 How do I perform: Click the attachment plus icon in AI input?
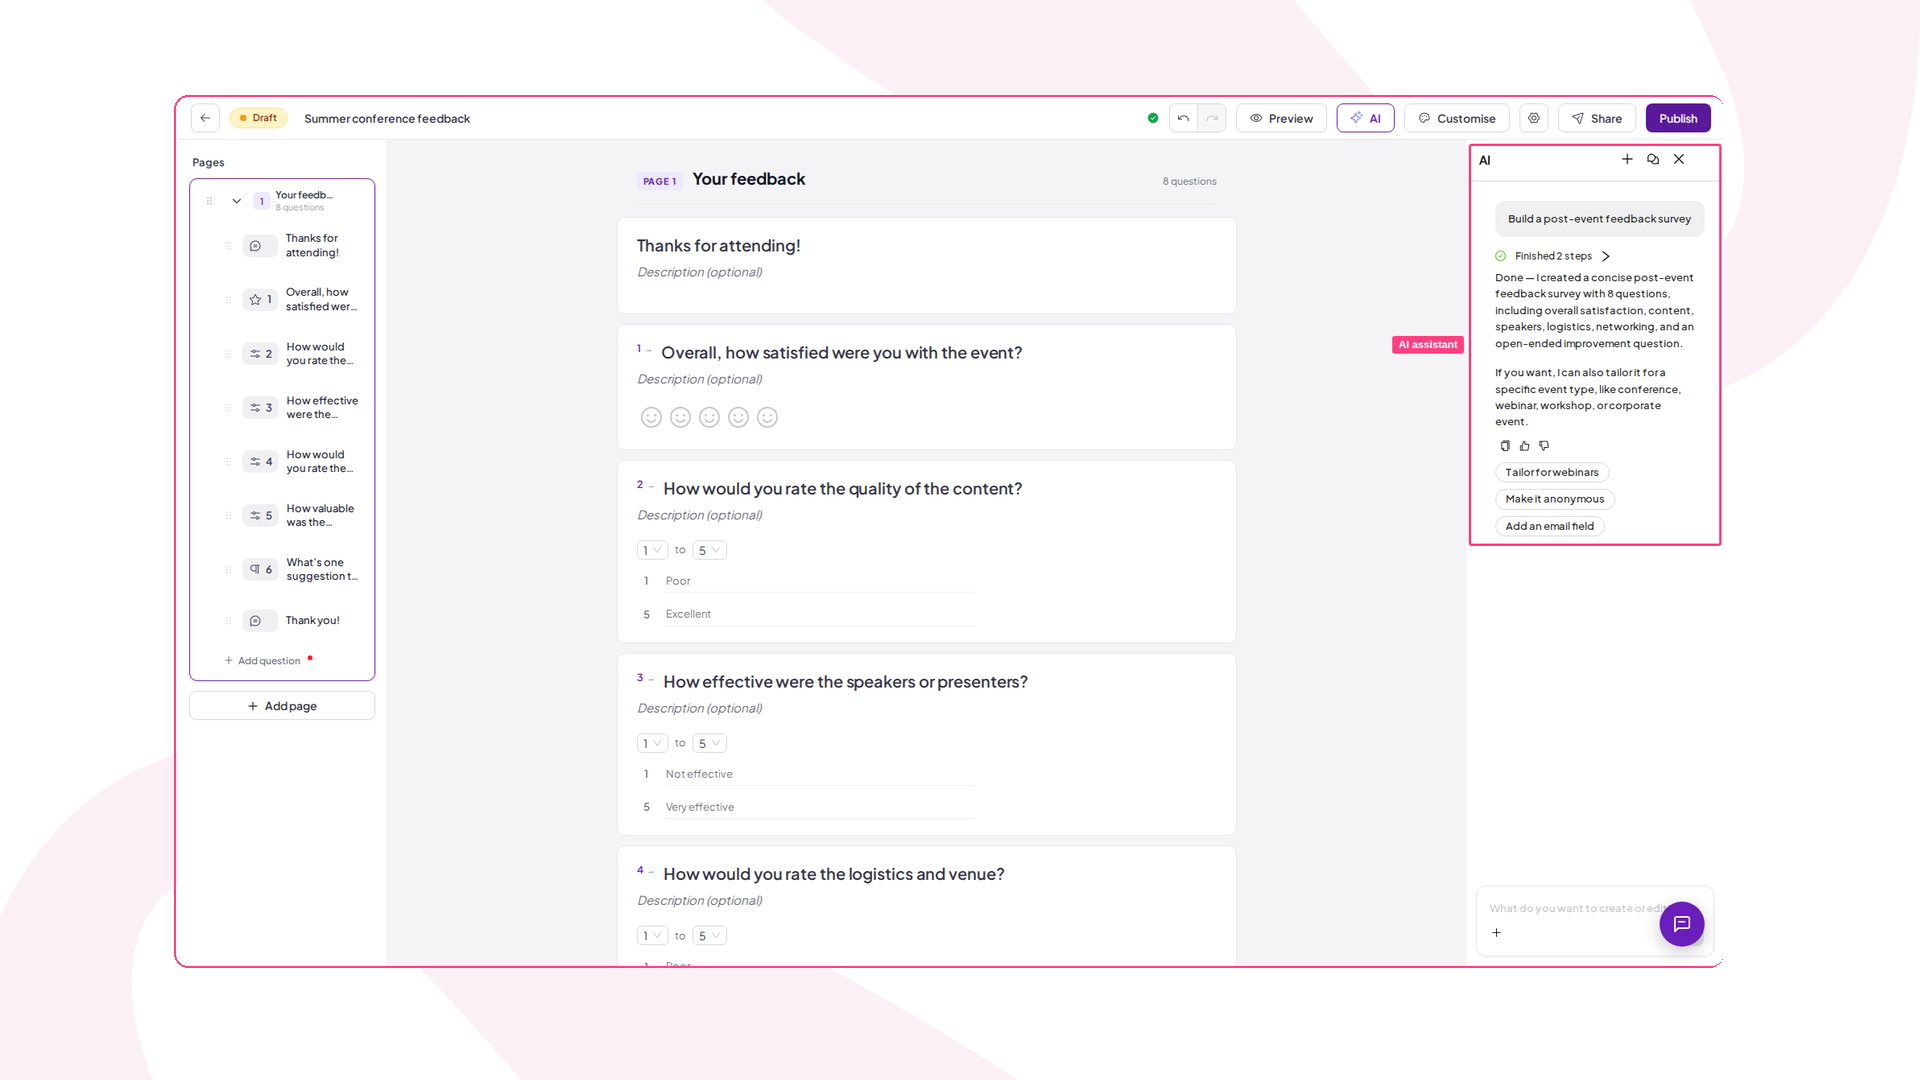pos(1497,933)
